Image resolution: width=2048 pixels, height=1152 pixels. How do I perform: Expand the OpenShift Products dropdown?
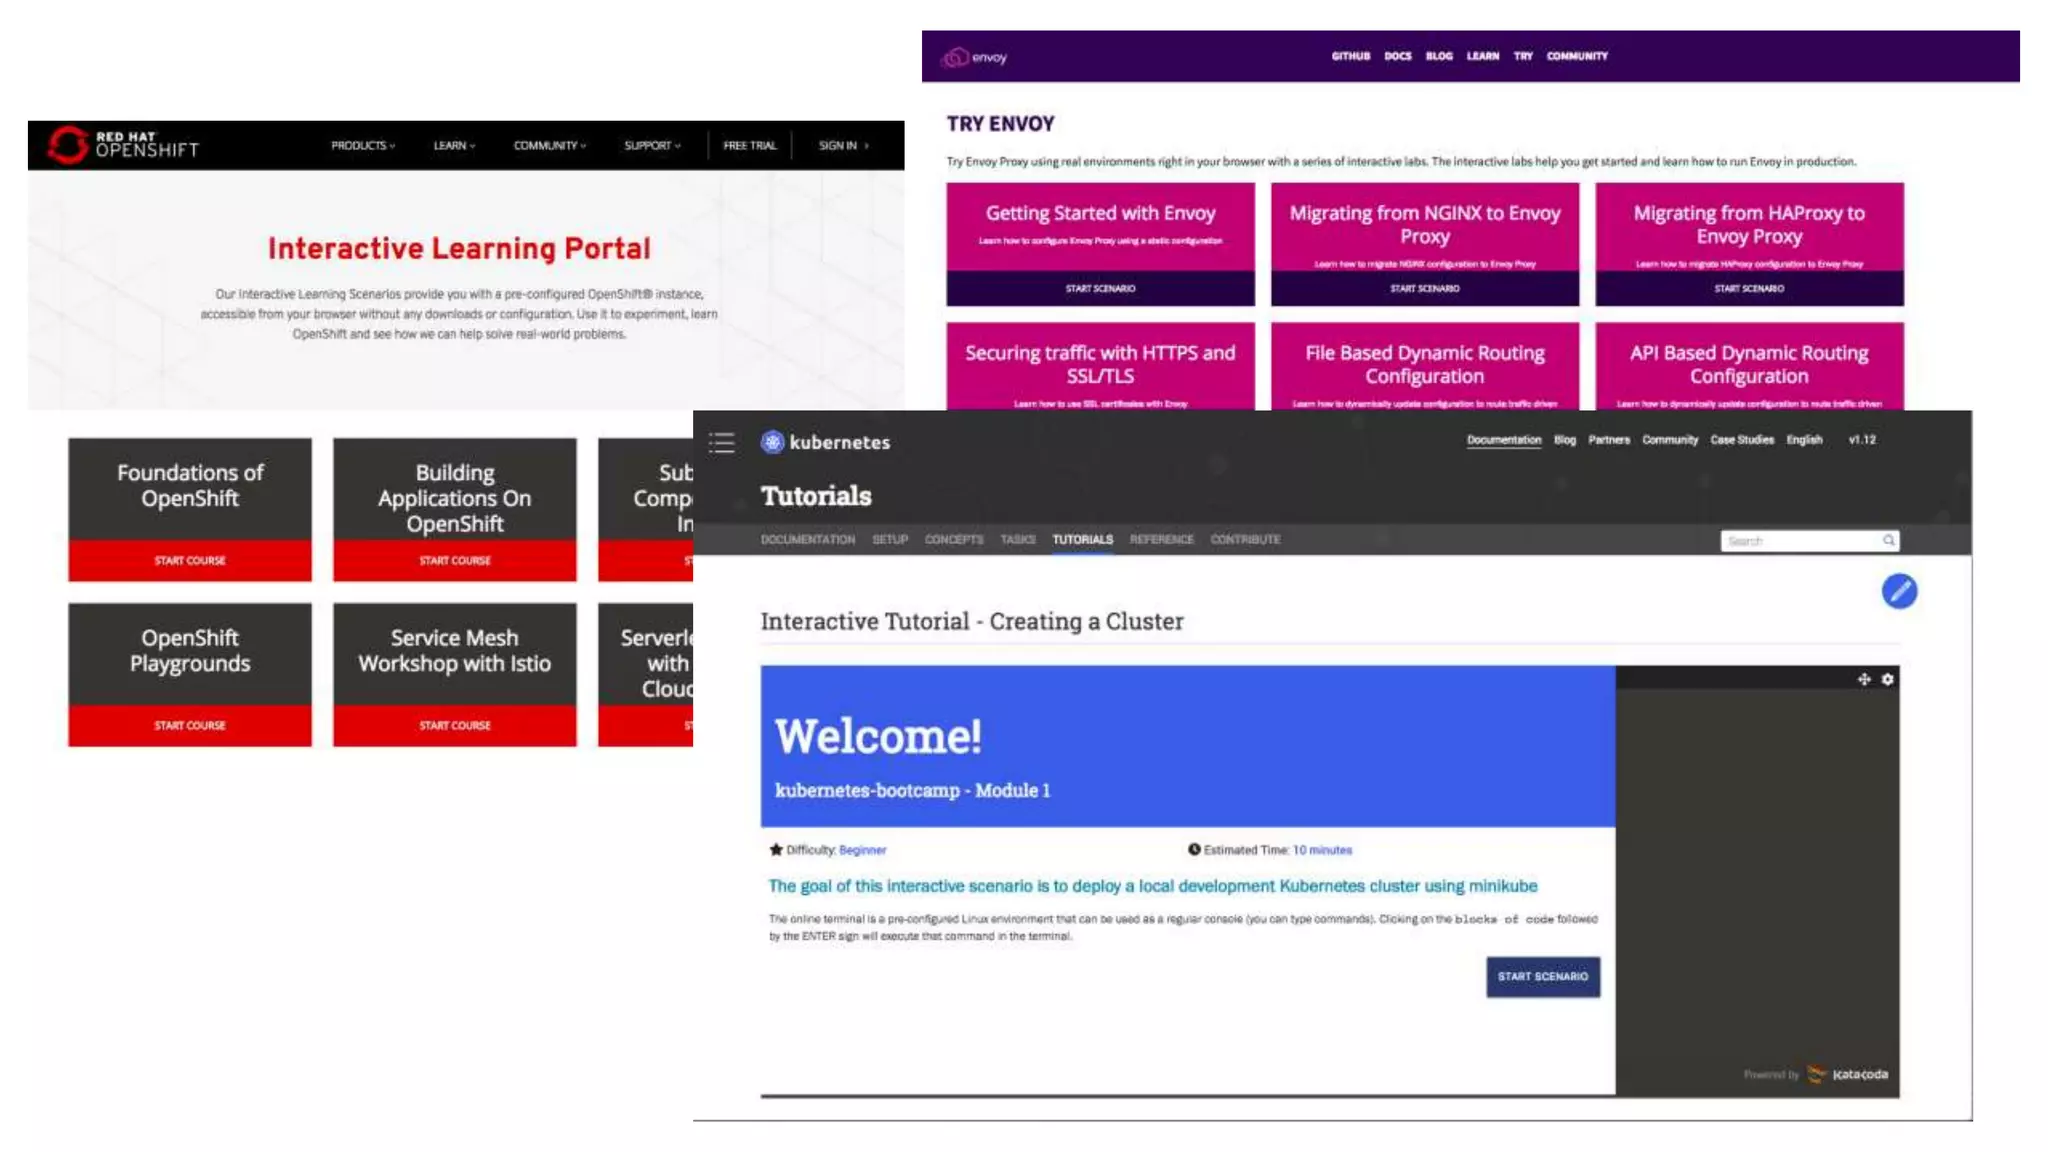point(363,146)
